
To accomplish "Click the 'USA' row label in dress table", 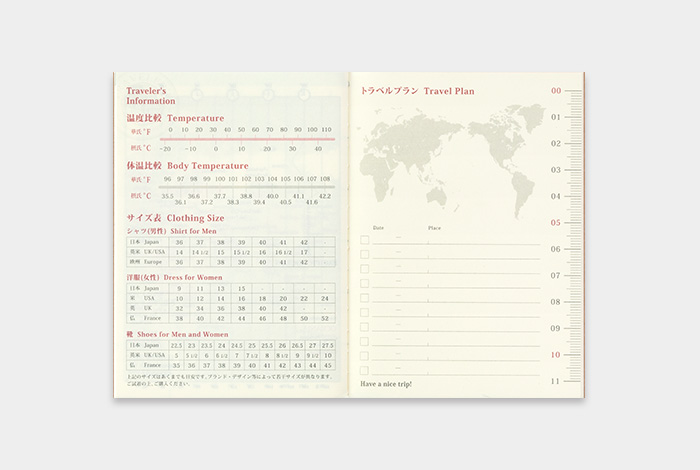I will (149, 298).
